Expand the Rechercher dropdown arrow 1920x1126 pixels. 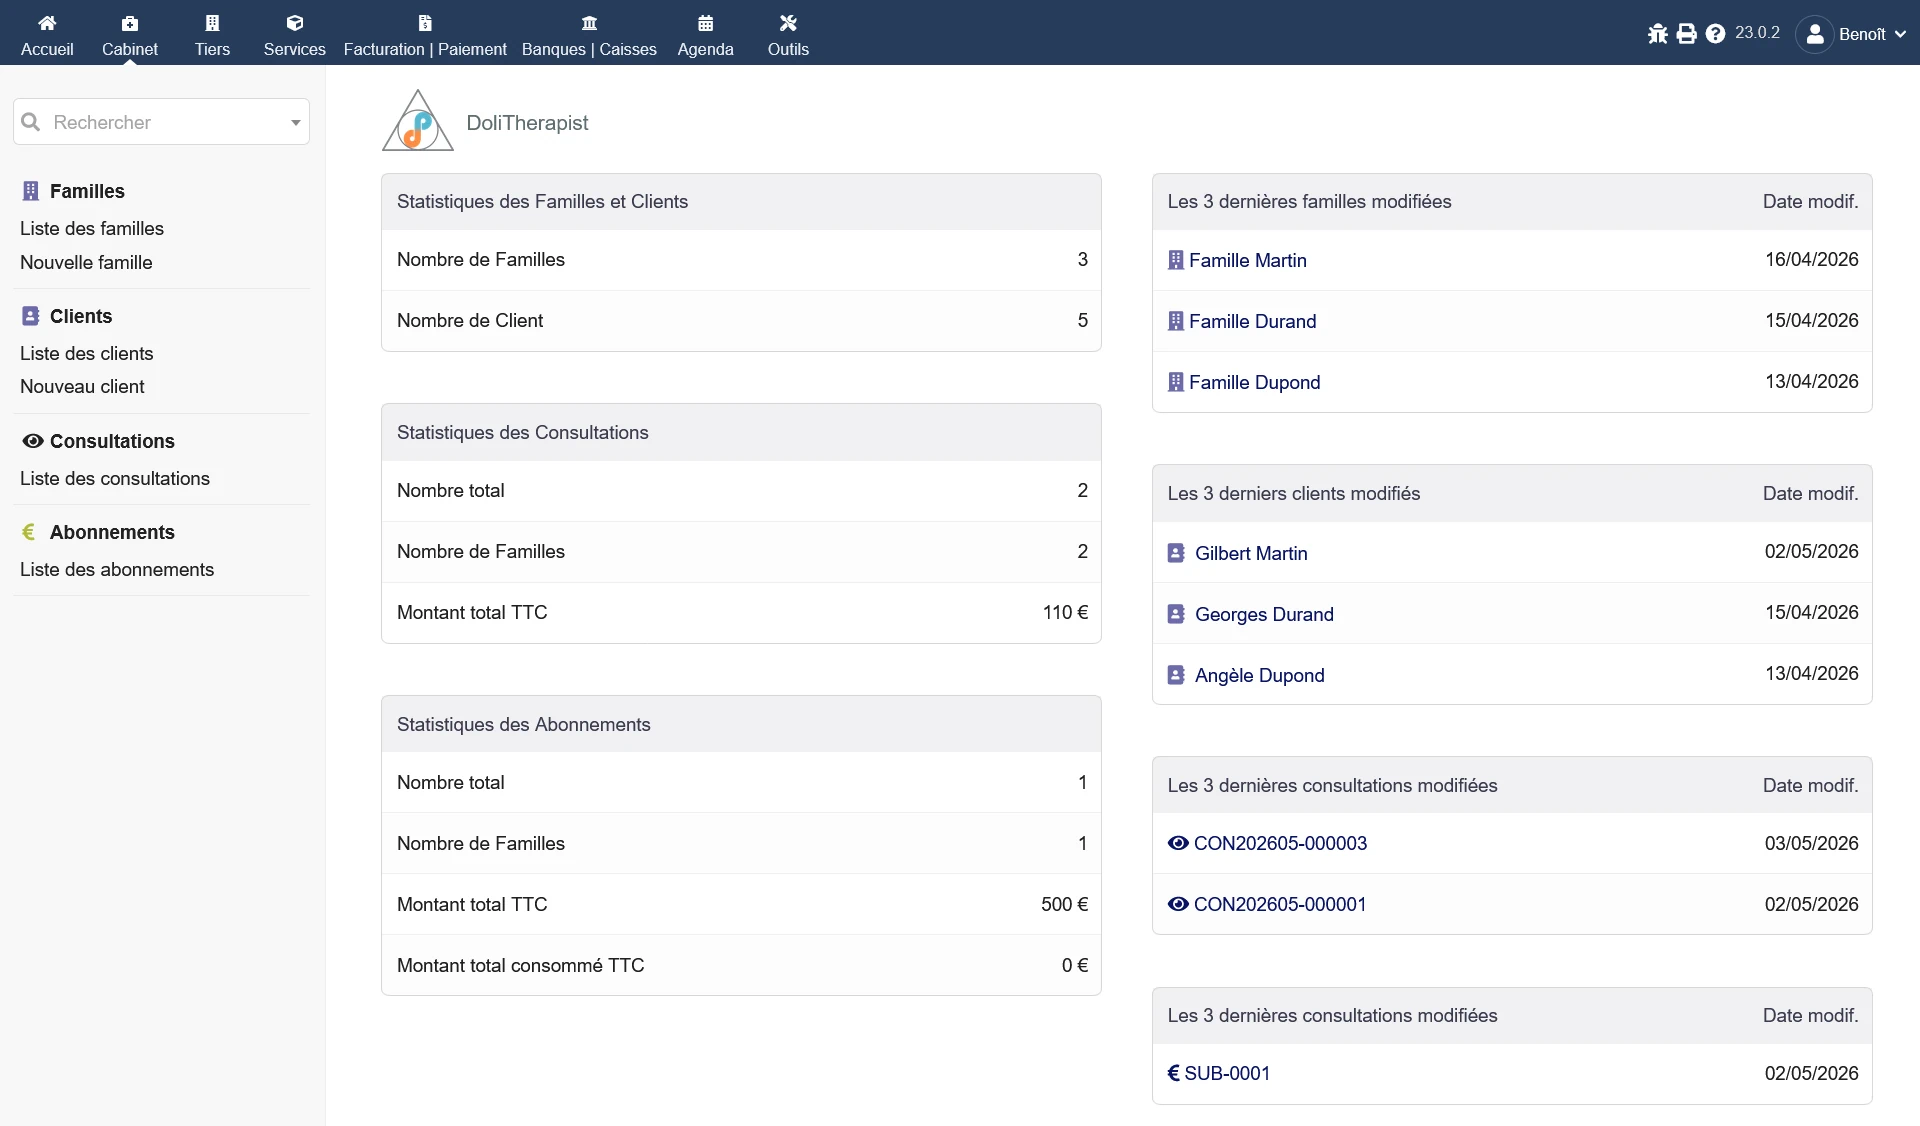tap(295, 123)
